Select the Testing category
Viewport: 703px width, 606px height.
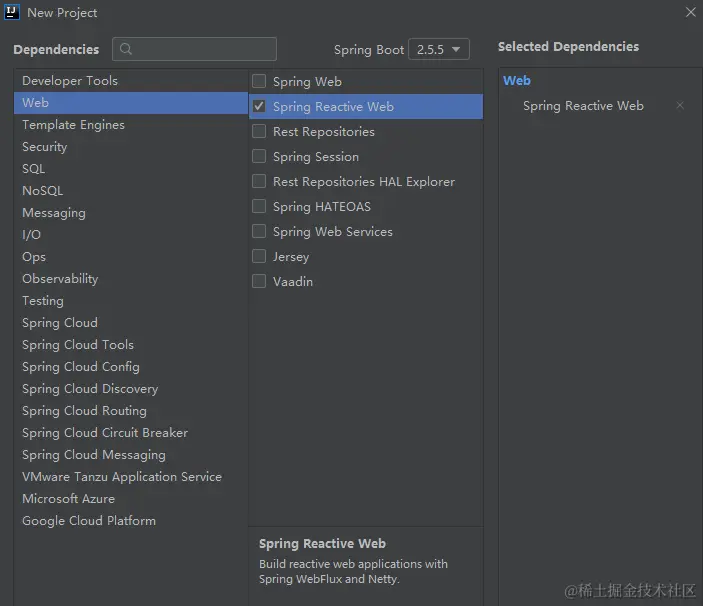click(131, 300)
